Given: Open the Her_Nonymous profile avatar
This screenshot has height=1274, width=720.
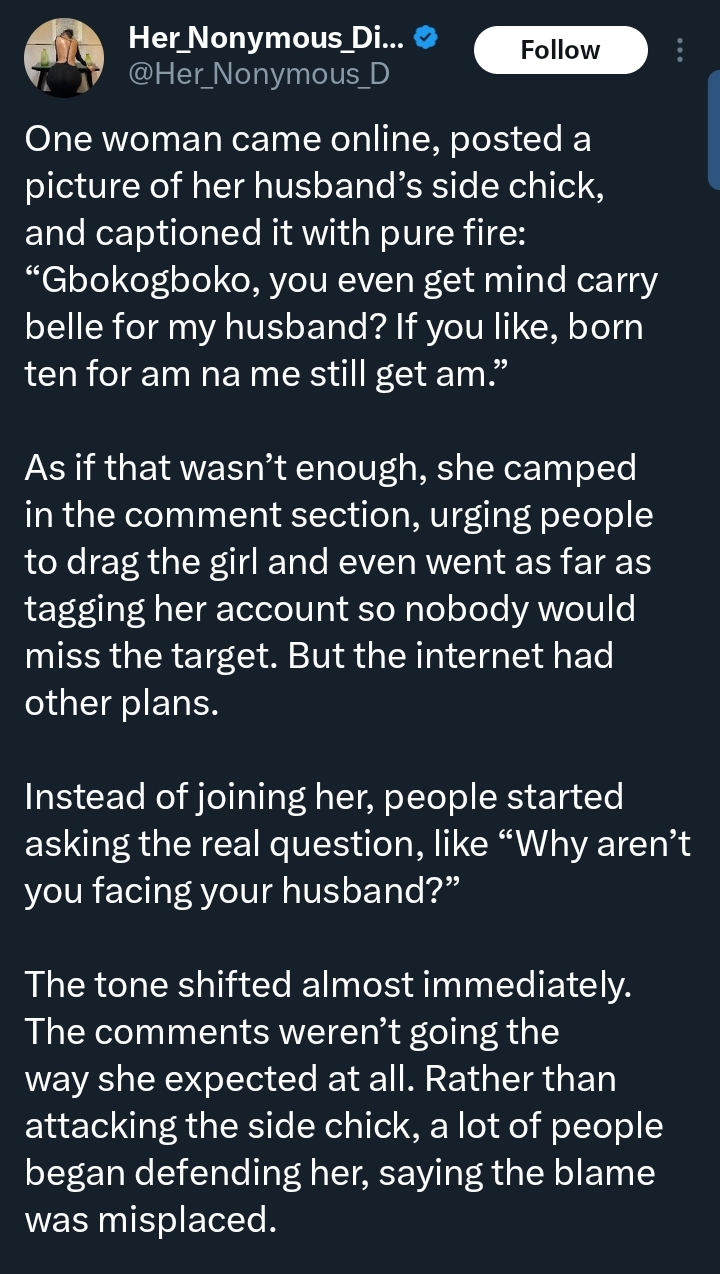Looking at the screenshot, I should click(x=64, y=60).
